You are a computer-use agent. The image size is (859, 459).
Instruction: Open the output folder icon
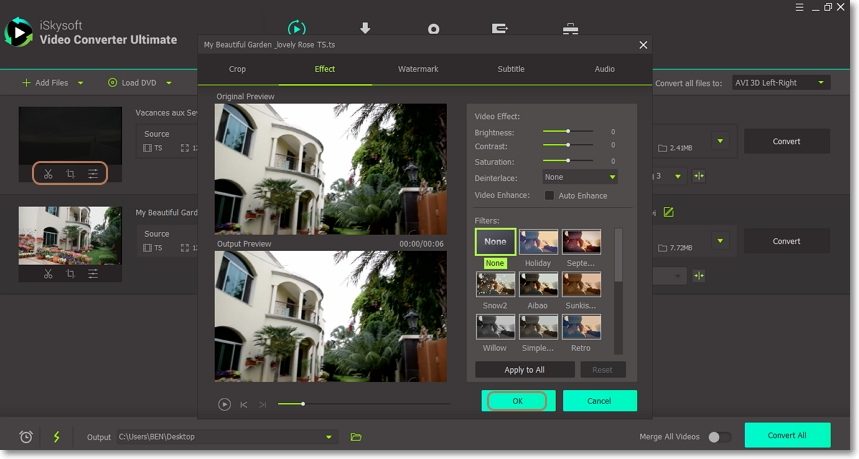tap(356, 437)
